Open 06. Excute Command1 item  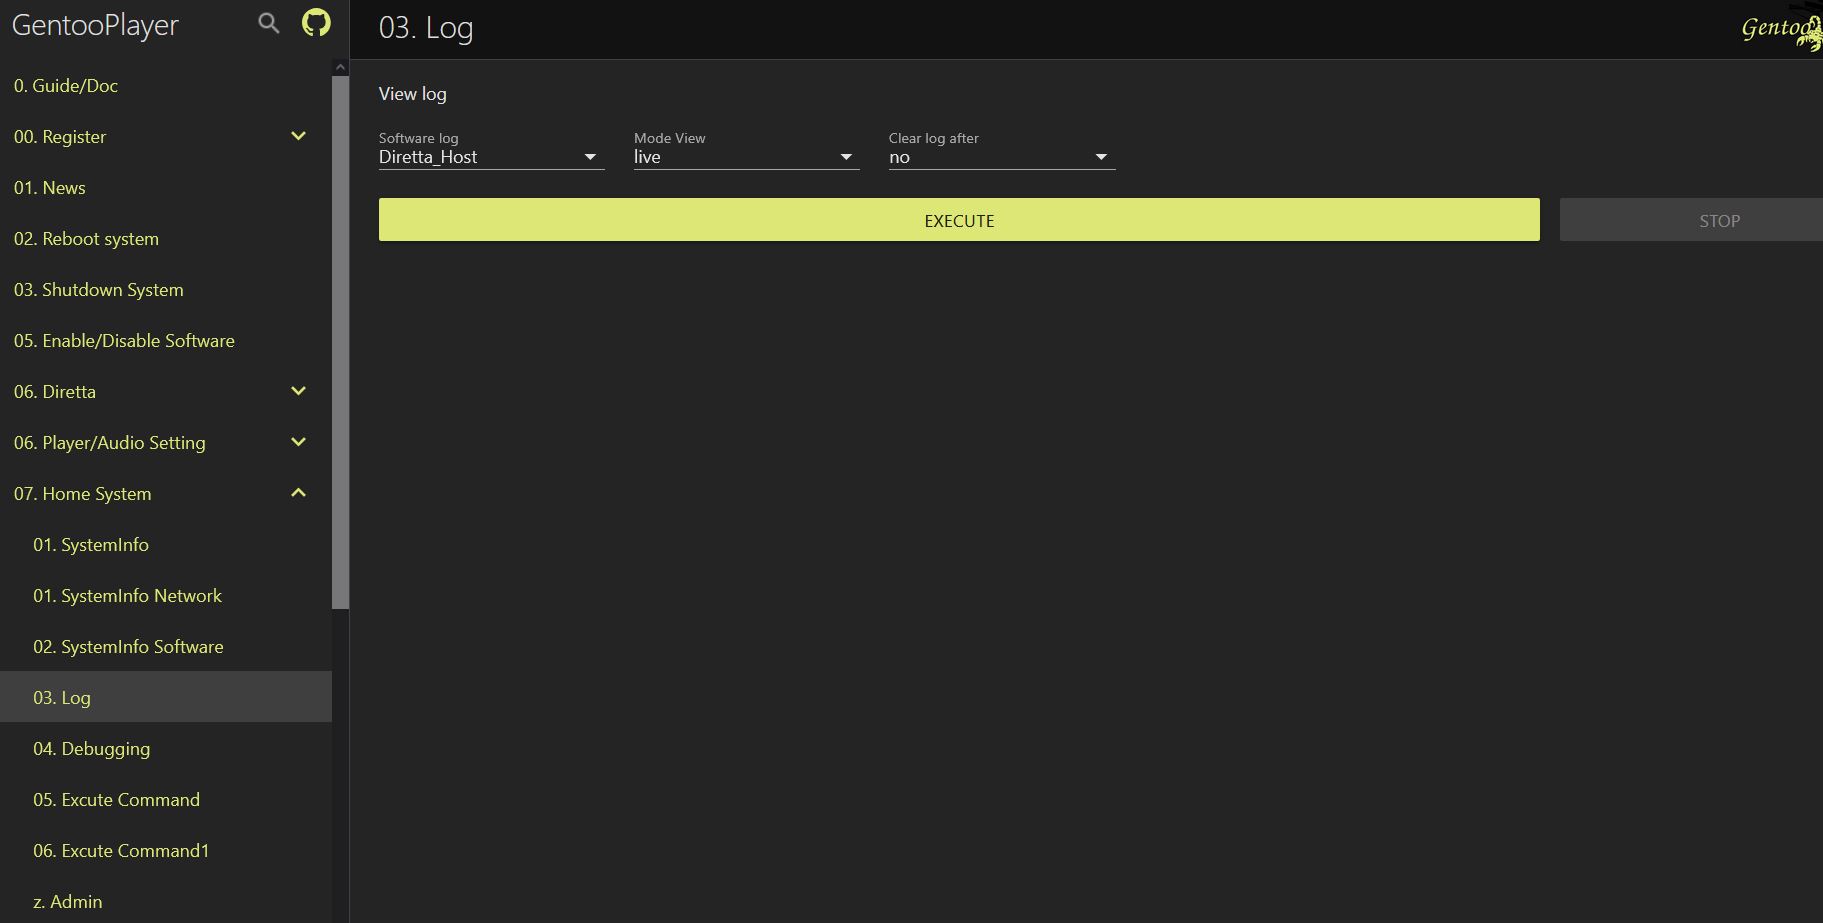click(x=166, y=851)
